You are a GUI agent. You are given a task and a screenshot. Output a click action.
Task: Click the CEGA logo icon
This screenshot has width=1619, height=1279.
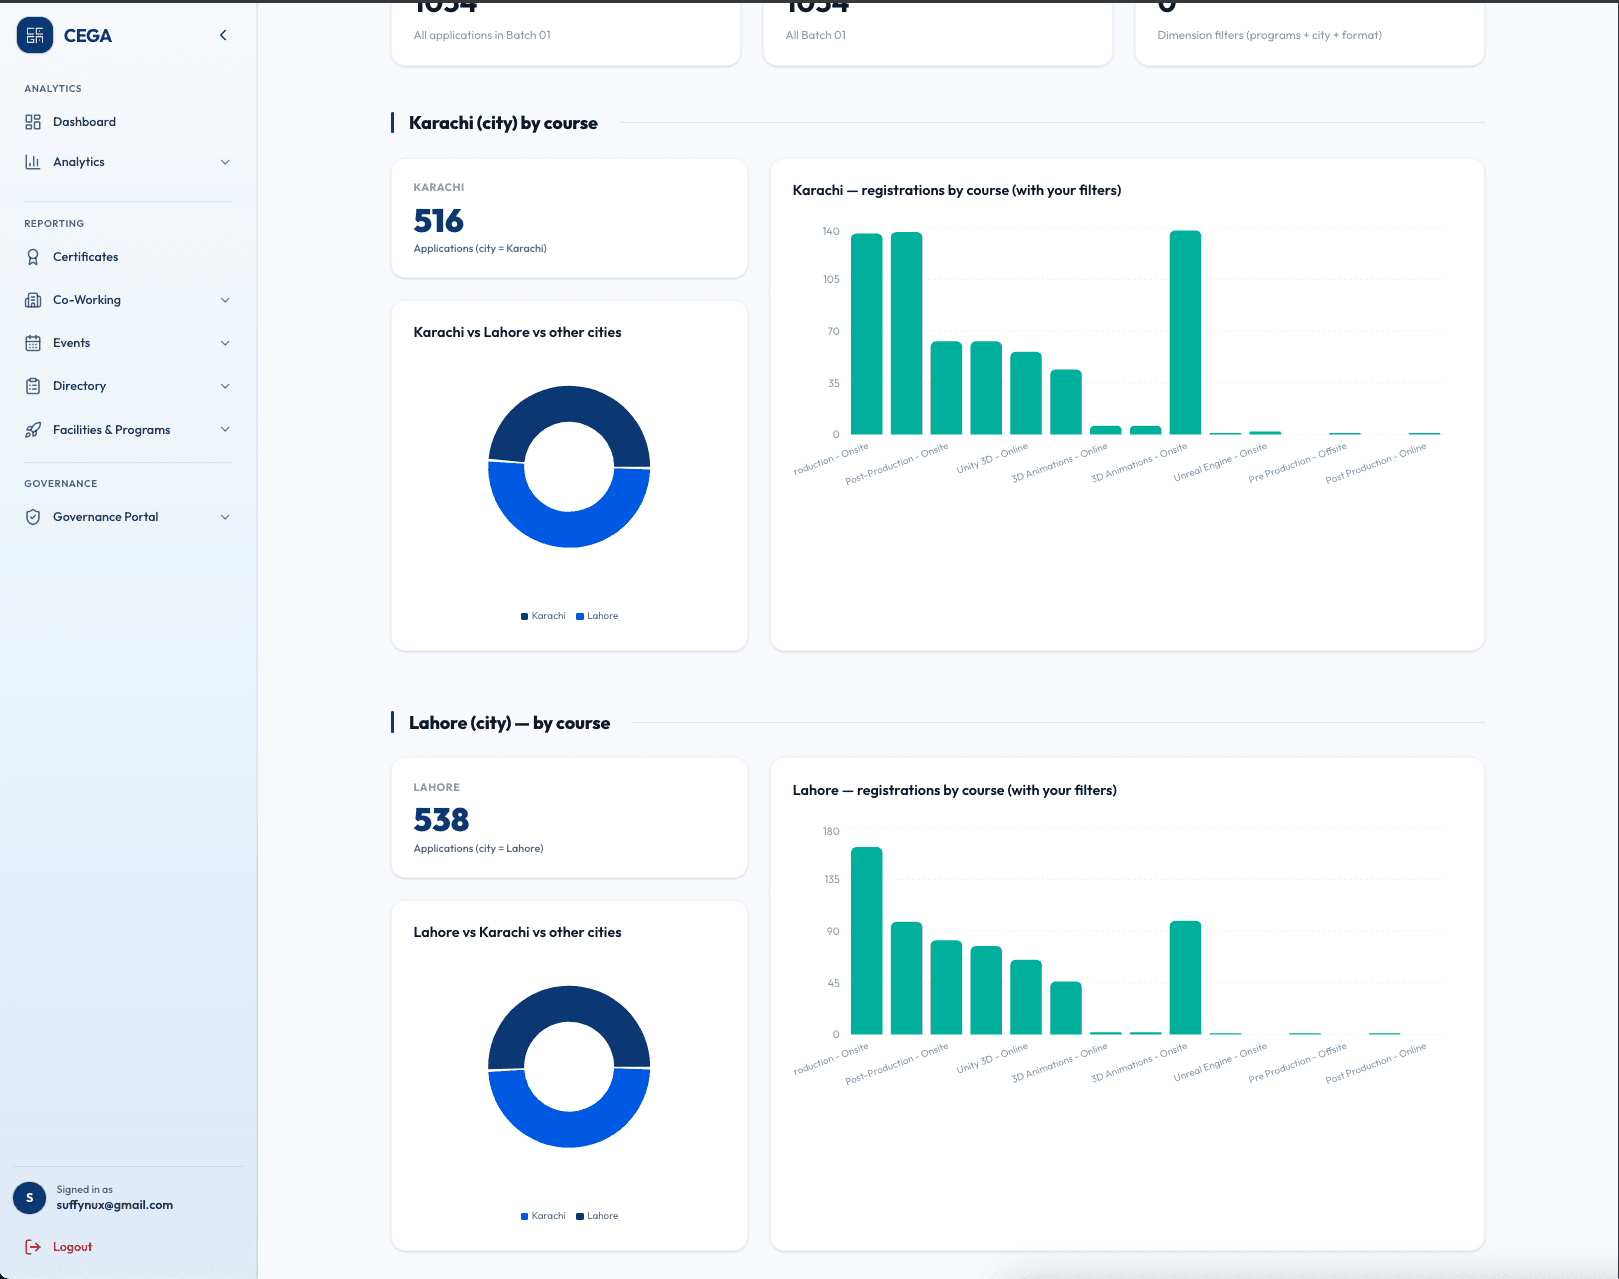(35, 35)
